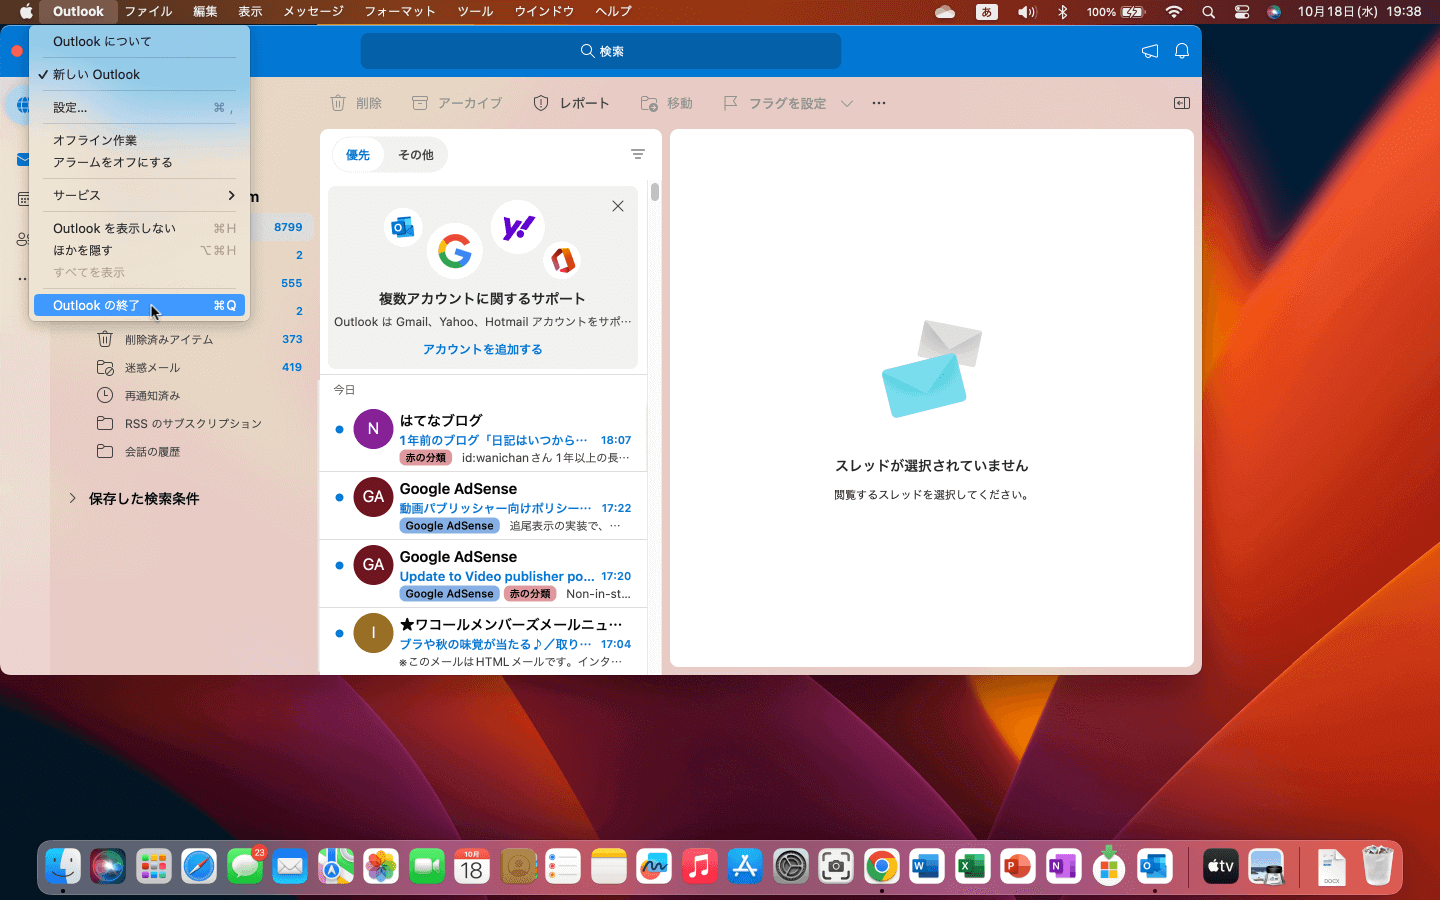Click the reading pane collapse icon
The width and height of the screenshot is (1440, 900).
(1182, 103)
